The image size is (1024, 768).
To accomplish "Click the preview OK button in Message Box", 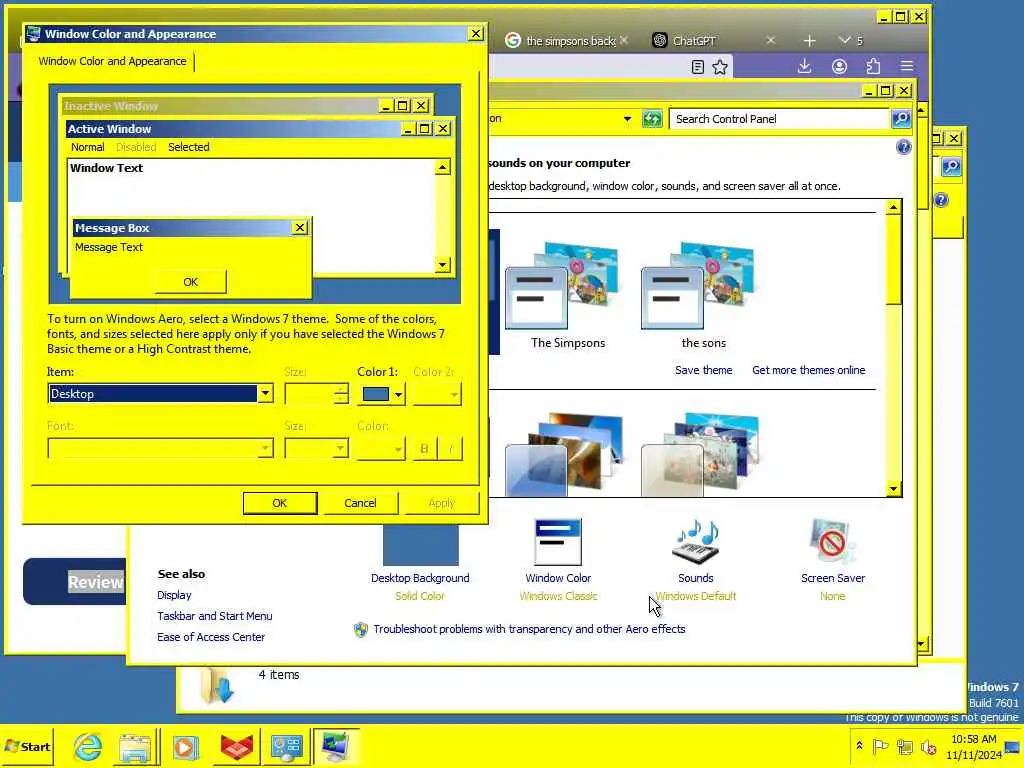I will click(x=190, y=282).
